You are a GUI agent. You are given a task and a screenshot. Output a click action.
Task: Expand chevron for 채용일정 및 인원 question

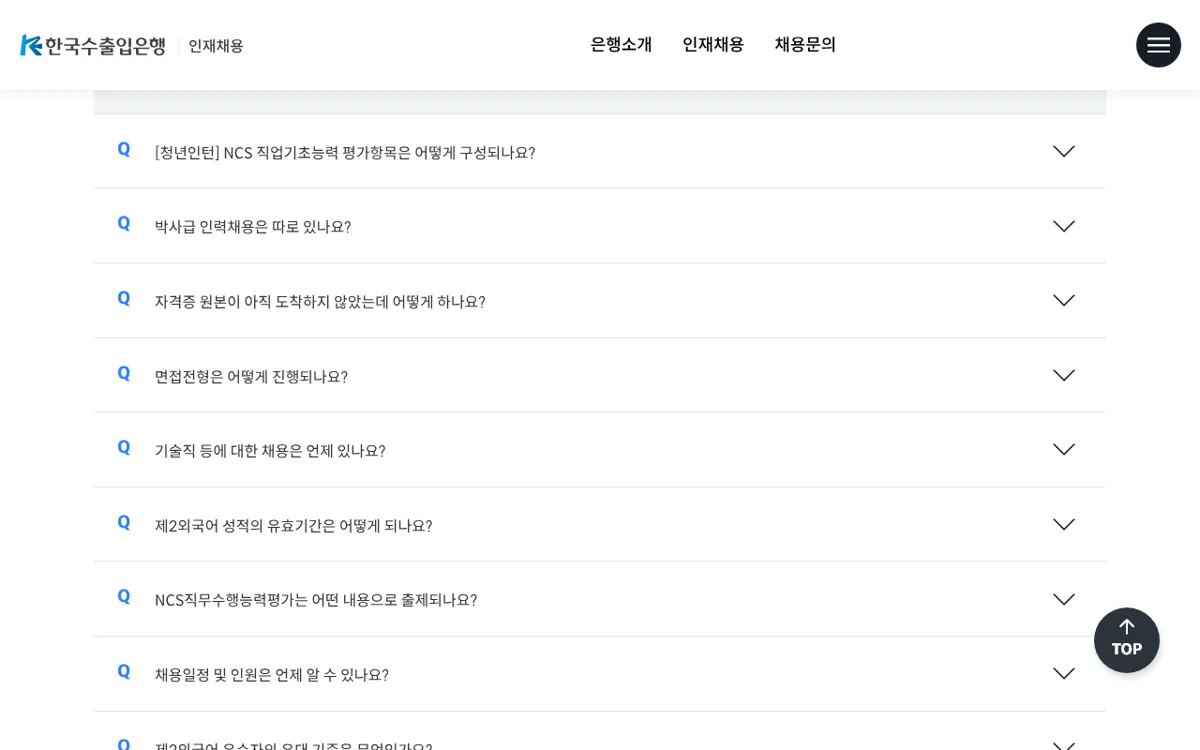(1064, 673)
